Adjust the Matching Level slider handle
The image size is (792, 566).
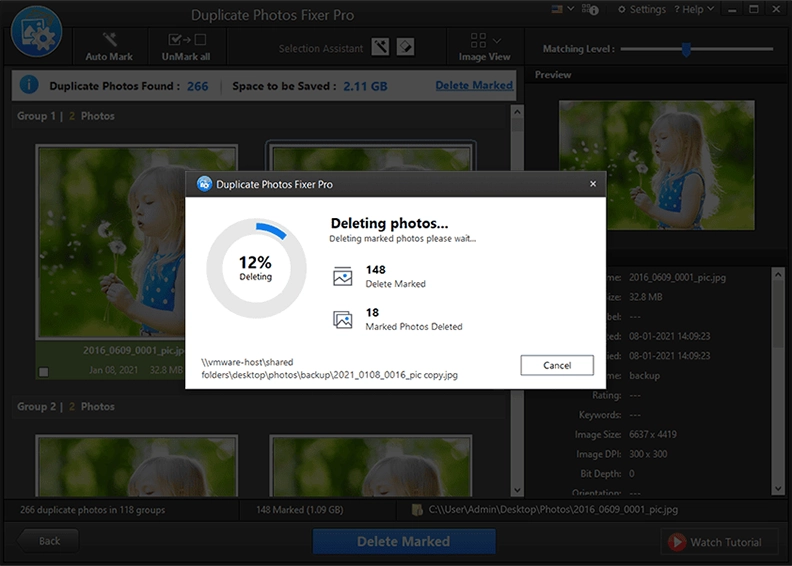[x=685, y=49]
